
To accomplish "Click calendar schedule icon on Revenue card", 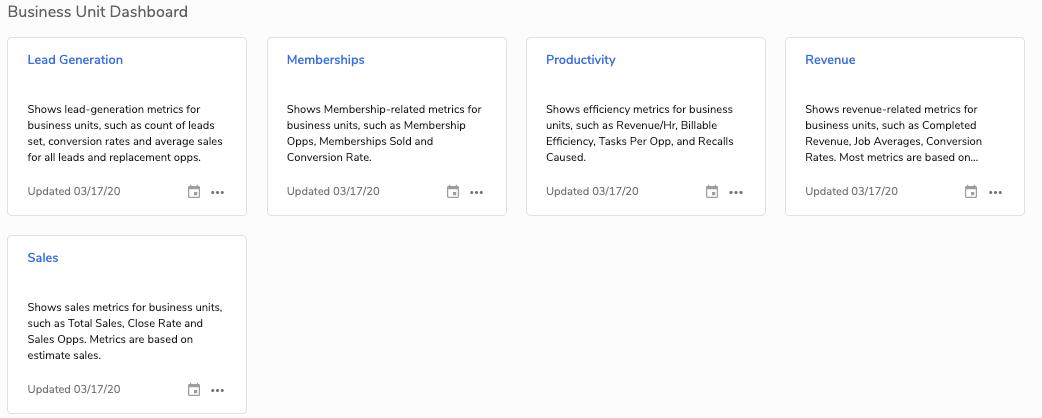I will (x=971, y=192).
